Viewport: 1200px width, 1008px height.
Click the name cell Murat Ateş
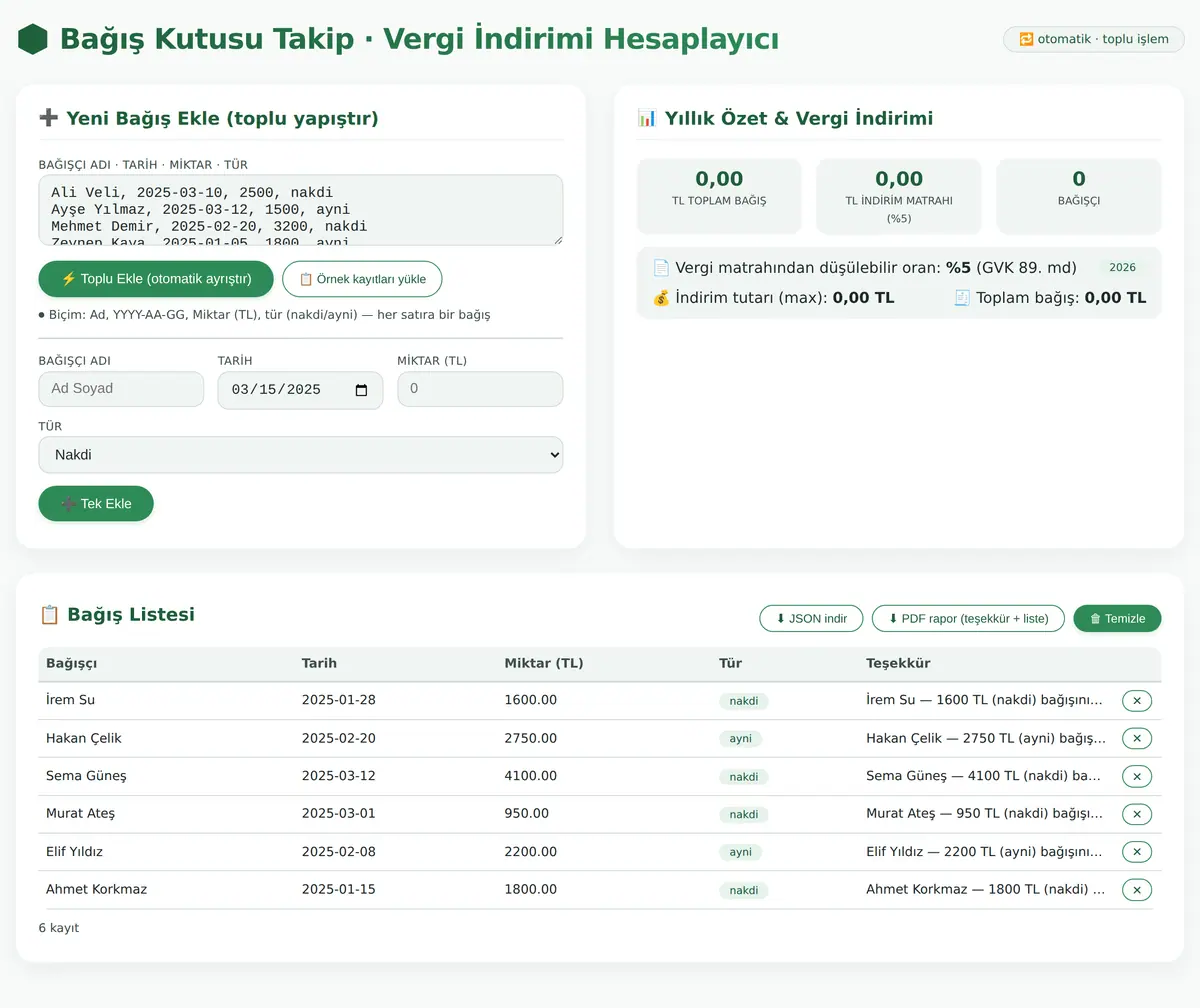point(80,814)
